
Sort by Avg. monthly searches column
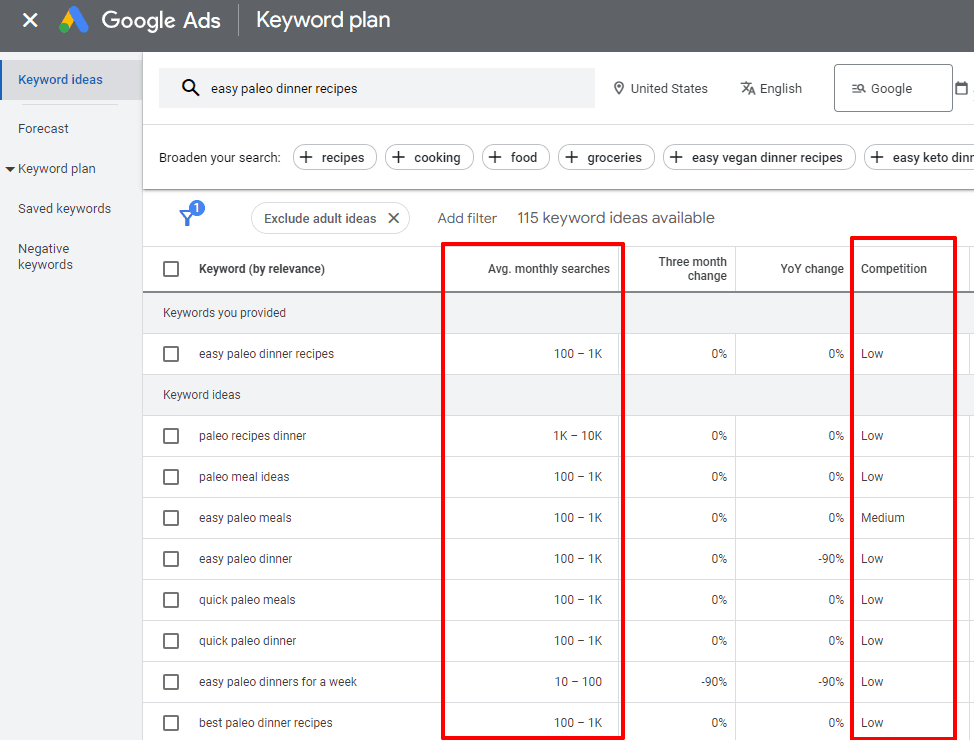[548, 269]
